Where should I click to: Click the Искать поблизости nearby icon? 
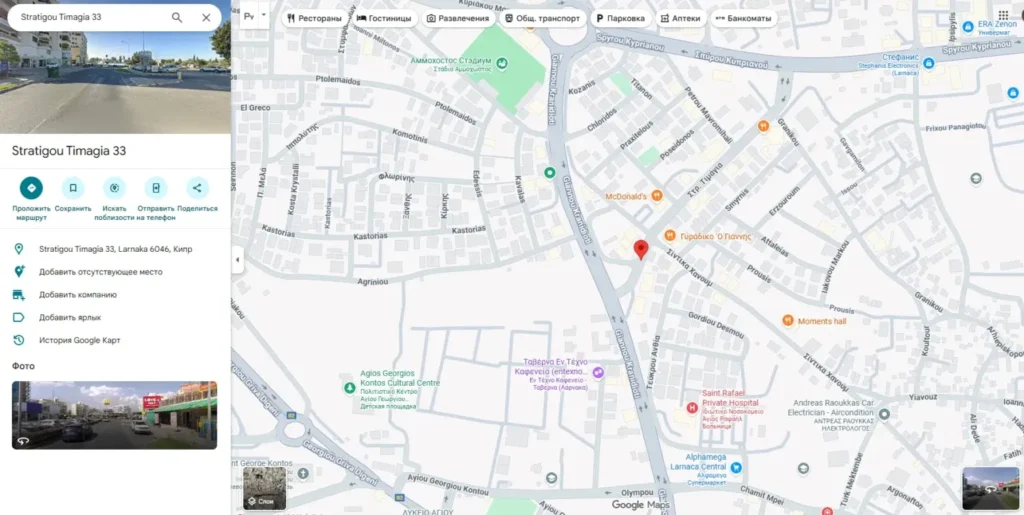(115, 188)
